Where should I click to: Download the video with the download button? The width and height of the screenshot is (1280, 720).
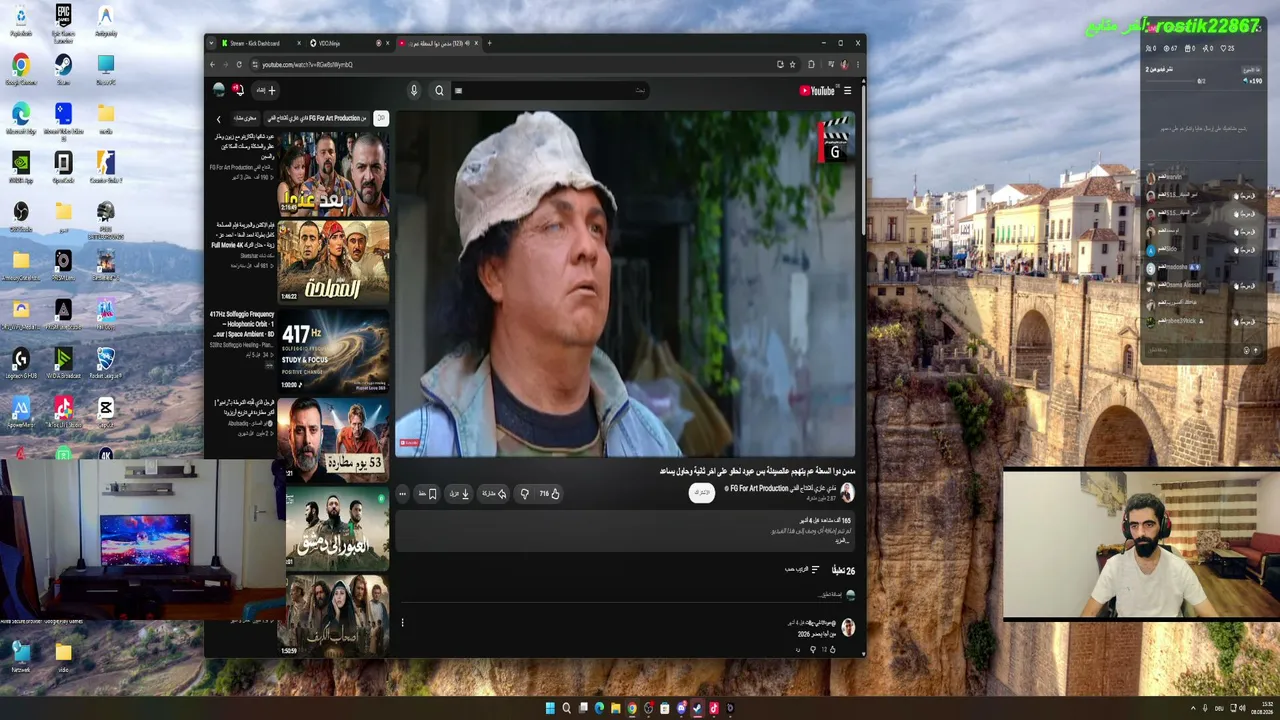[459, 493]
